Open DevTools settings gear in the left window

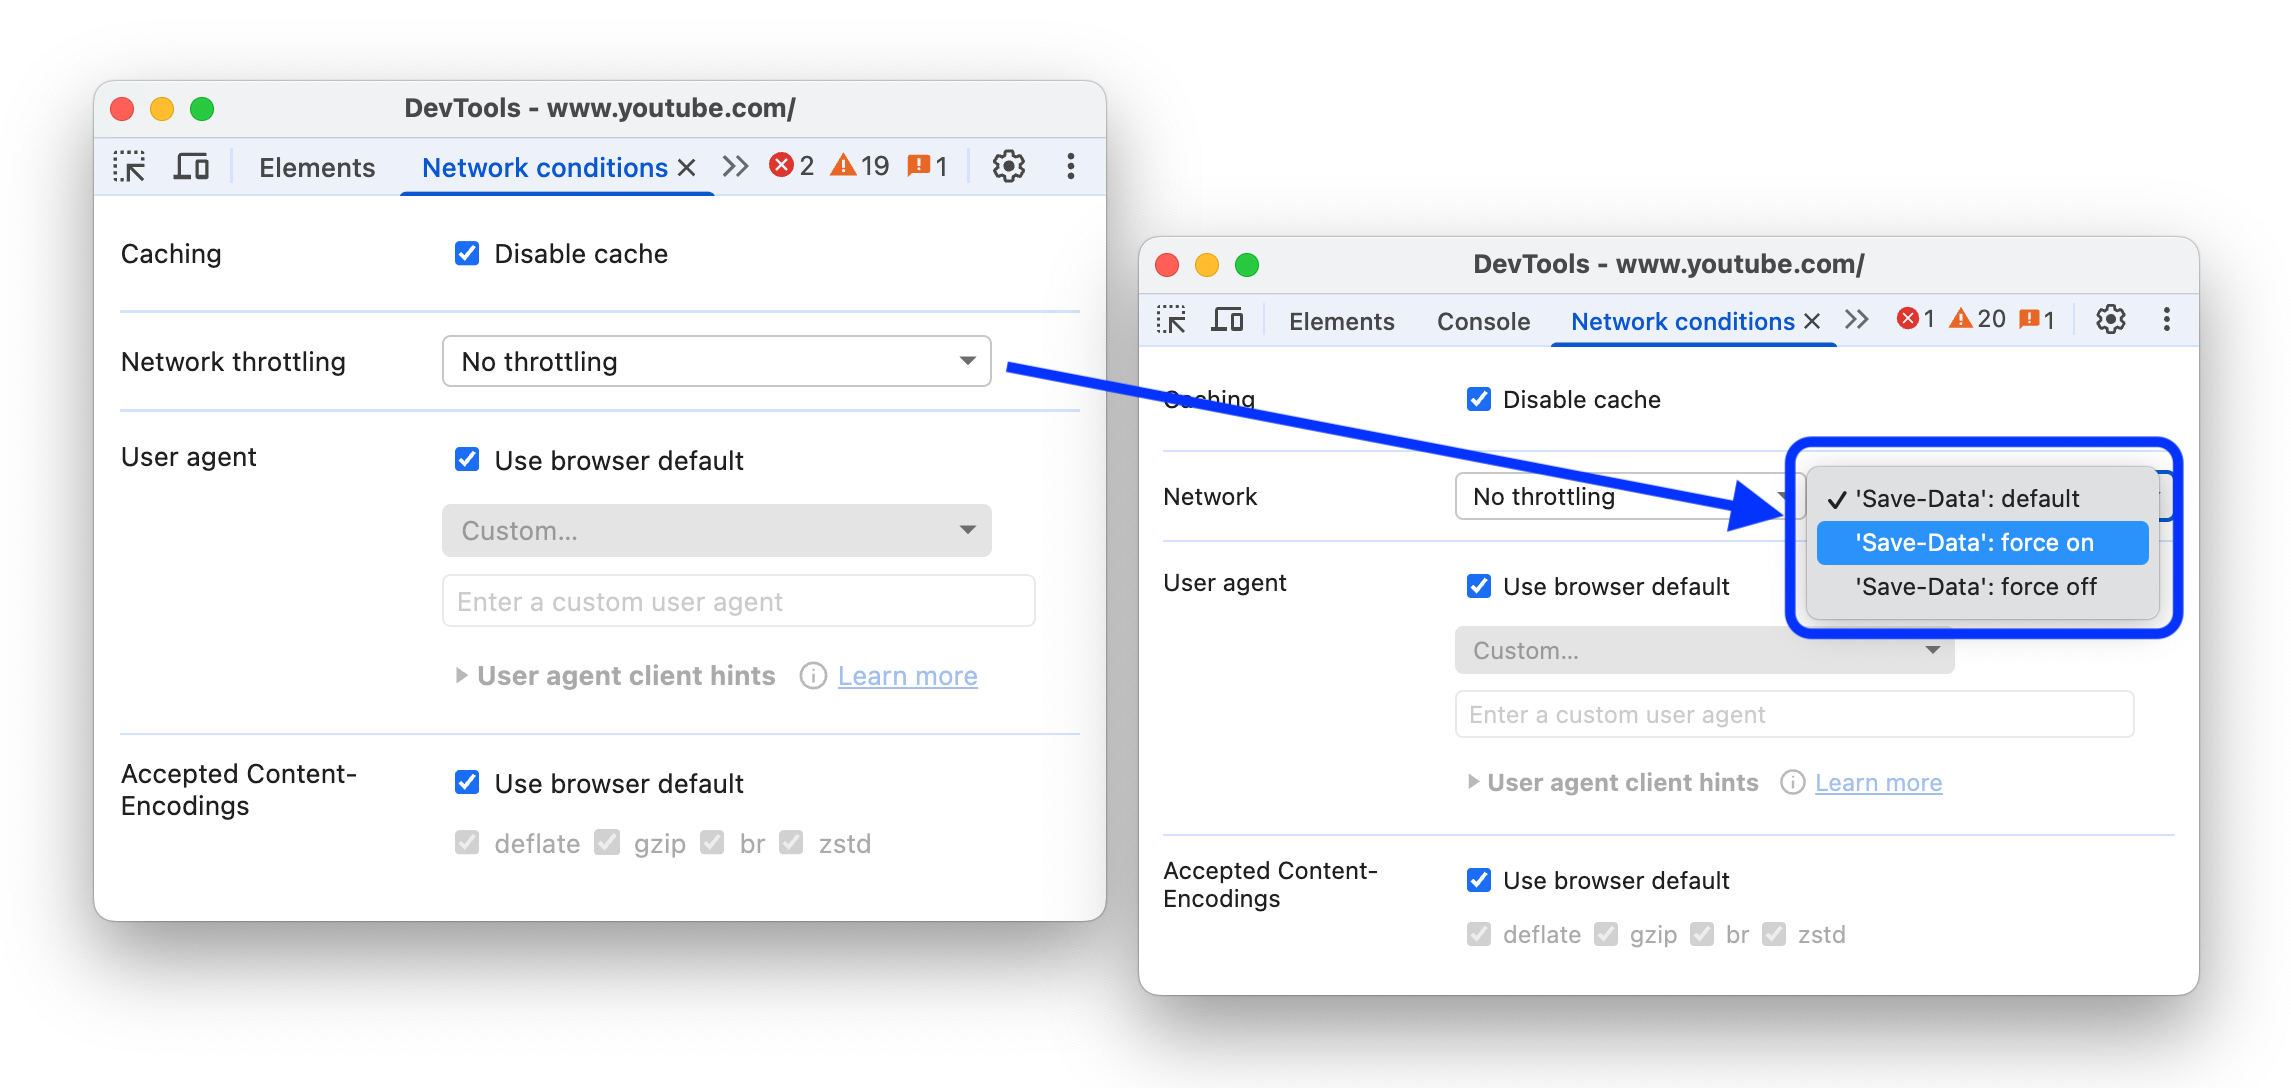(1009, 166)
